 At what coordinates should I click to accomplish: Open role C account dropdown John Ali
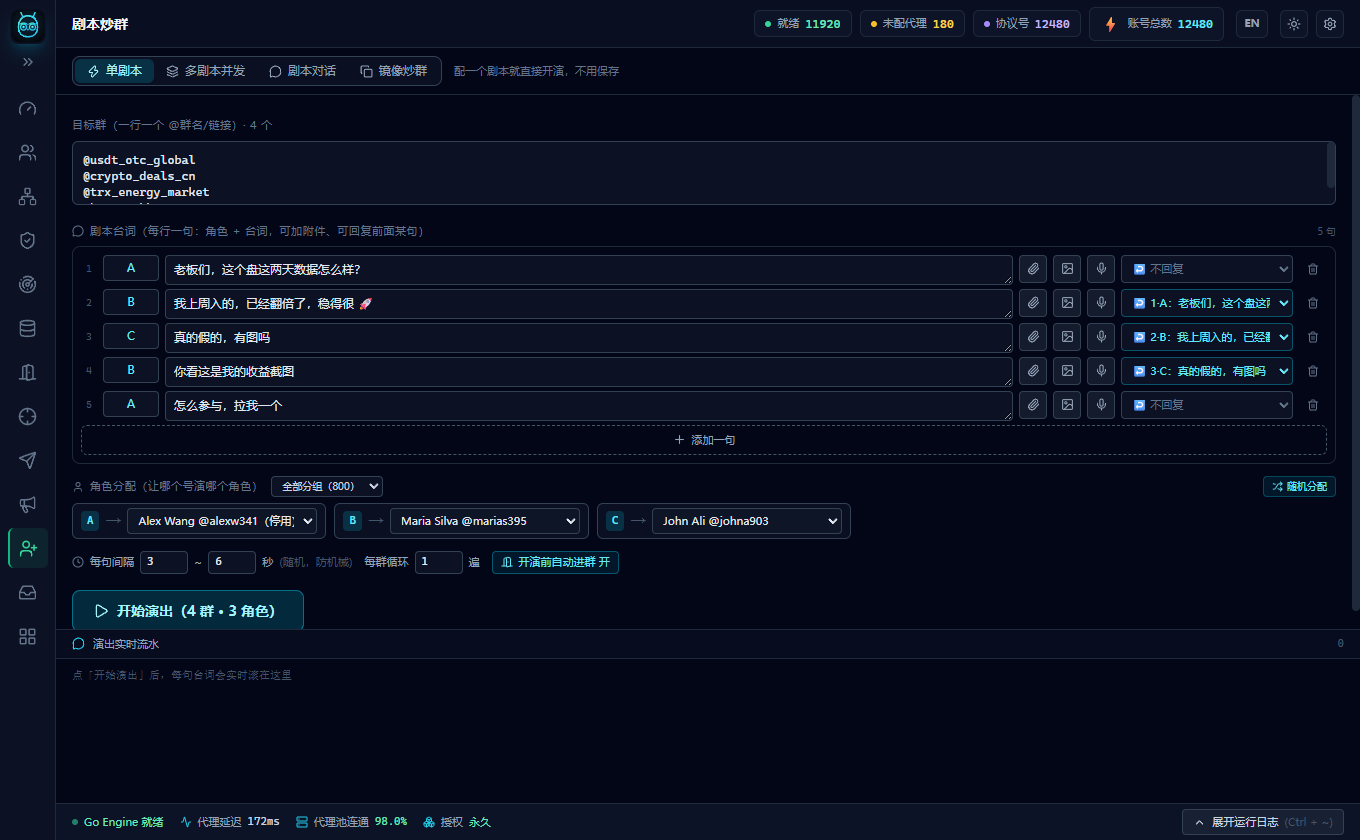[747, 521]
